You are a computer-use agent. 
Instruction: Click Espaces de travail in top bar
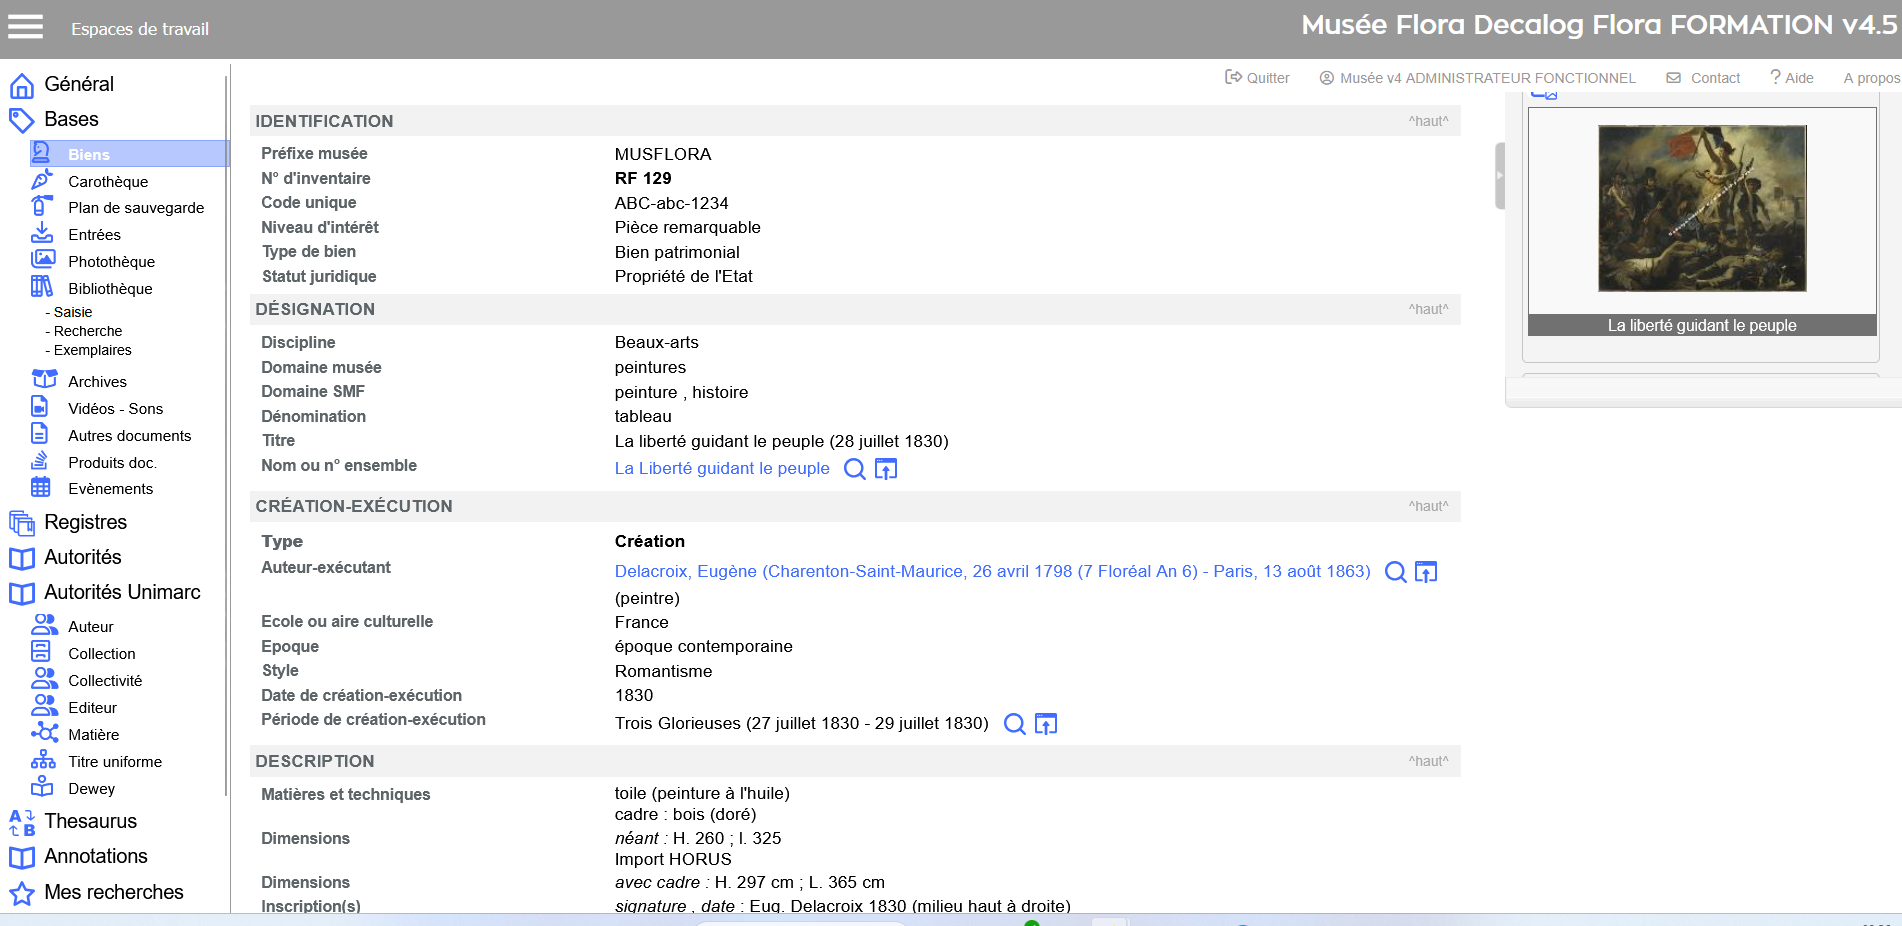coord(140,29)
